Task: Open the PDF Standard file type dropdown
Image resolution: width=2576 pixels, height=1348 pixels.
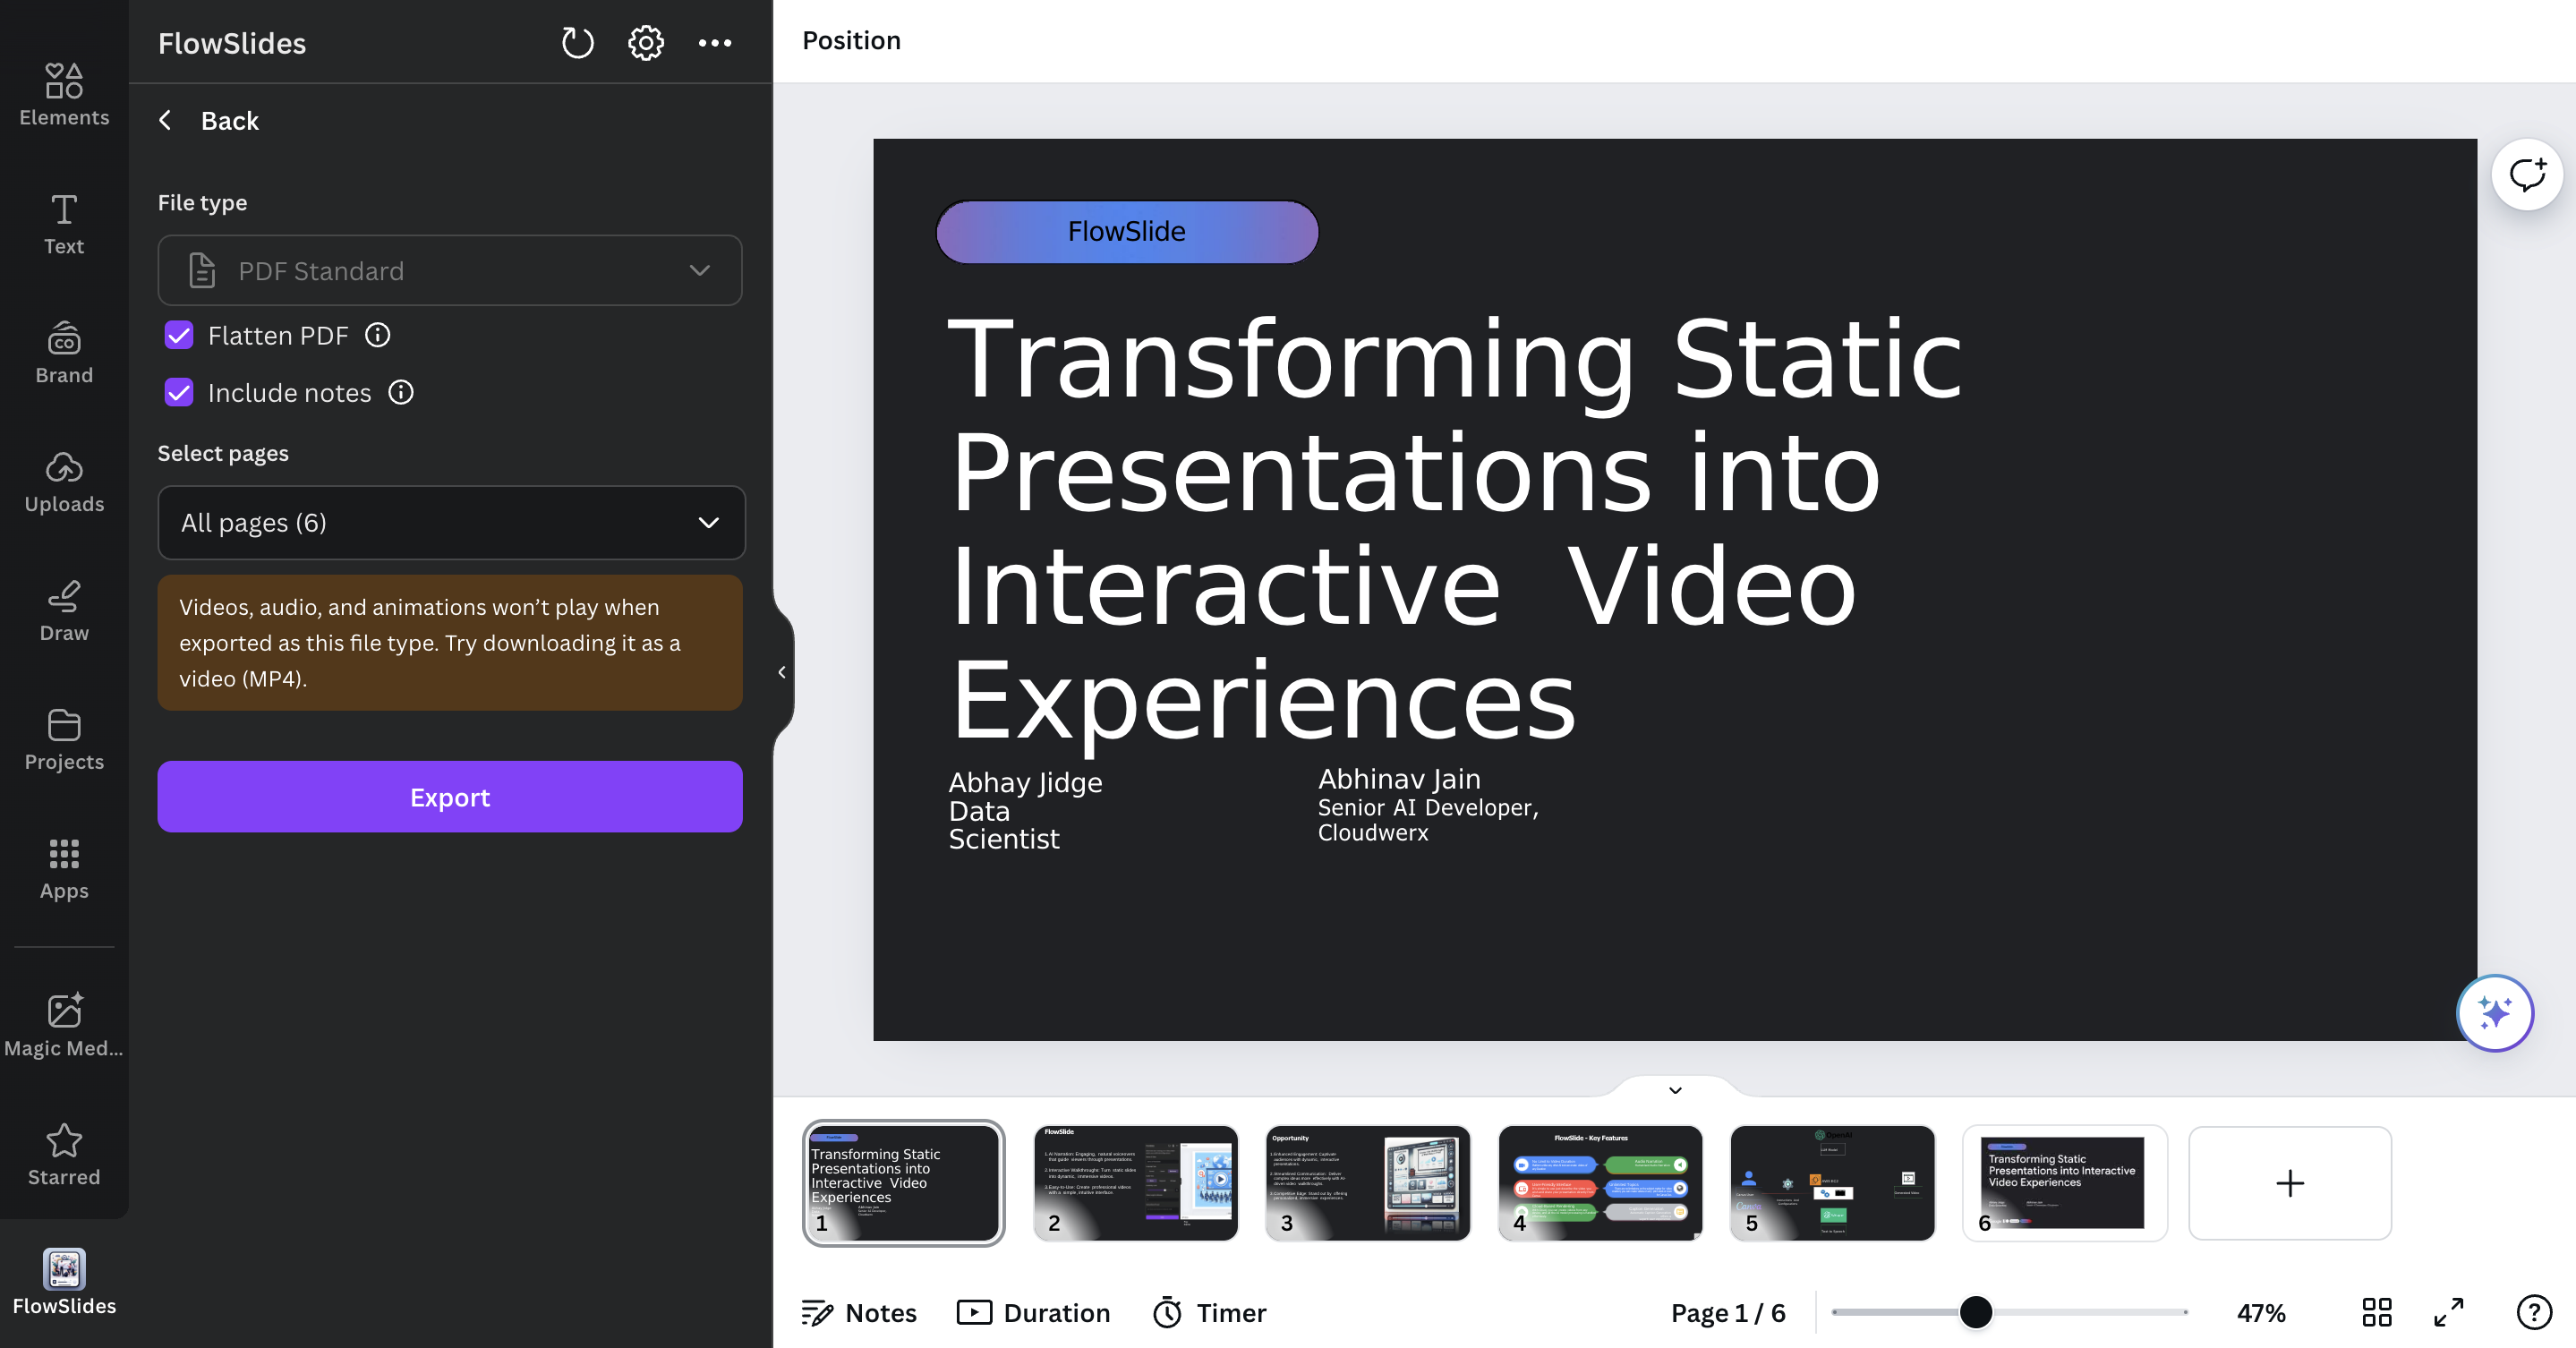Action: click(x=449, y=270)
